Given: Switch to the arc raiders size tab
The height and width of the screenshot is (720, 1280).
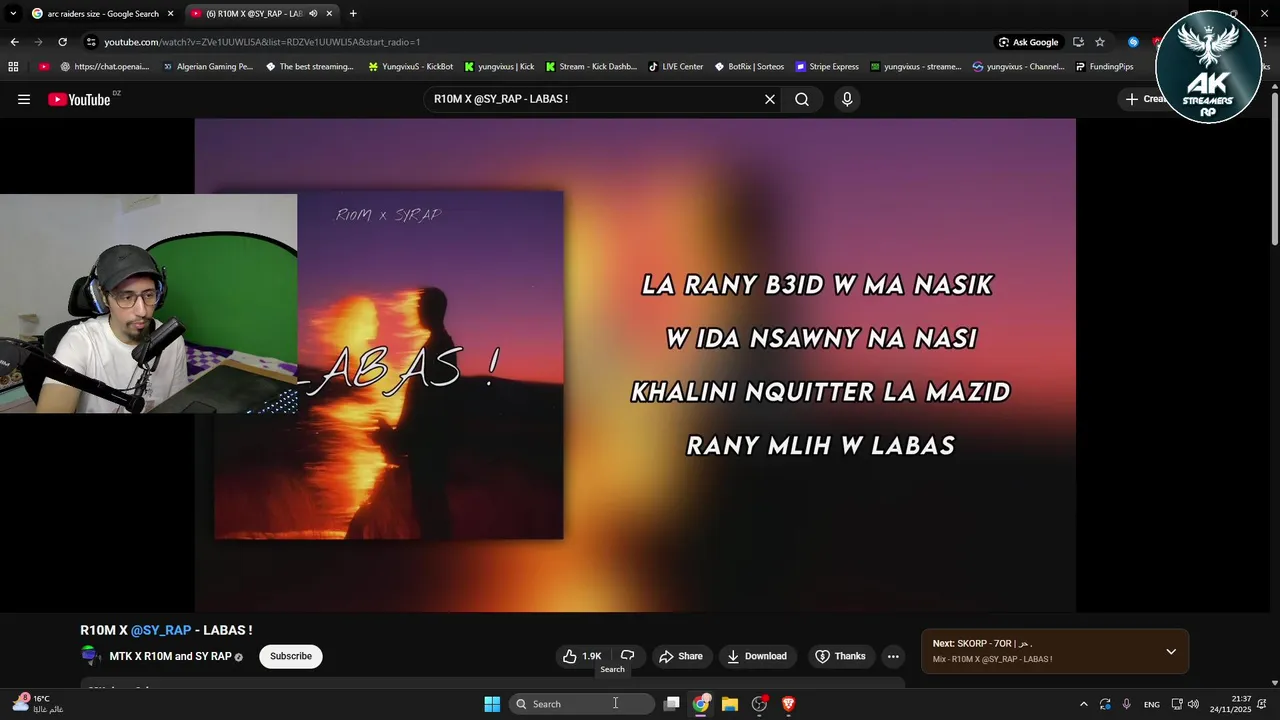Looking at the screenshot, I should pos(102,14).
